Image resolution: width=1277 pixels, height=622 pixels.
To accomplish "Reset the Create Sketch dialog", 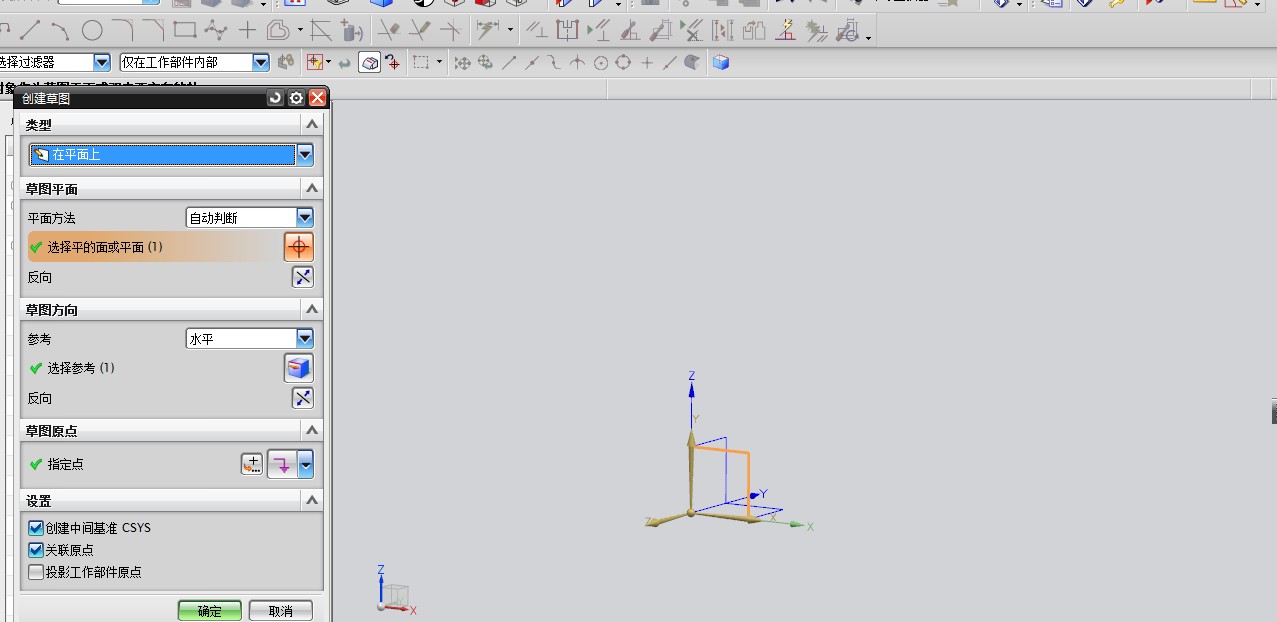I will click(275, 98).
